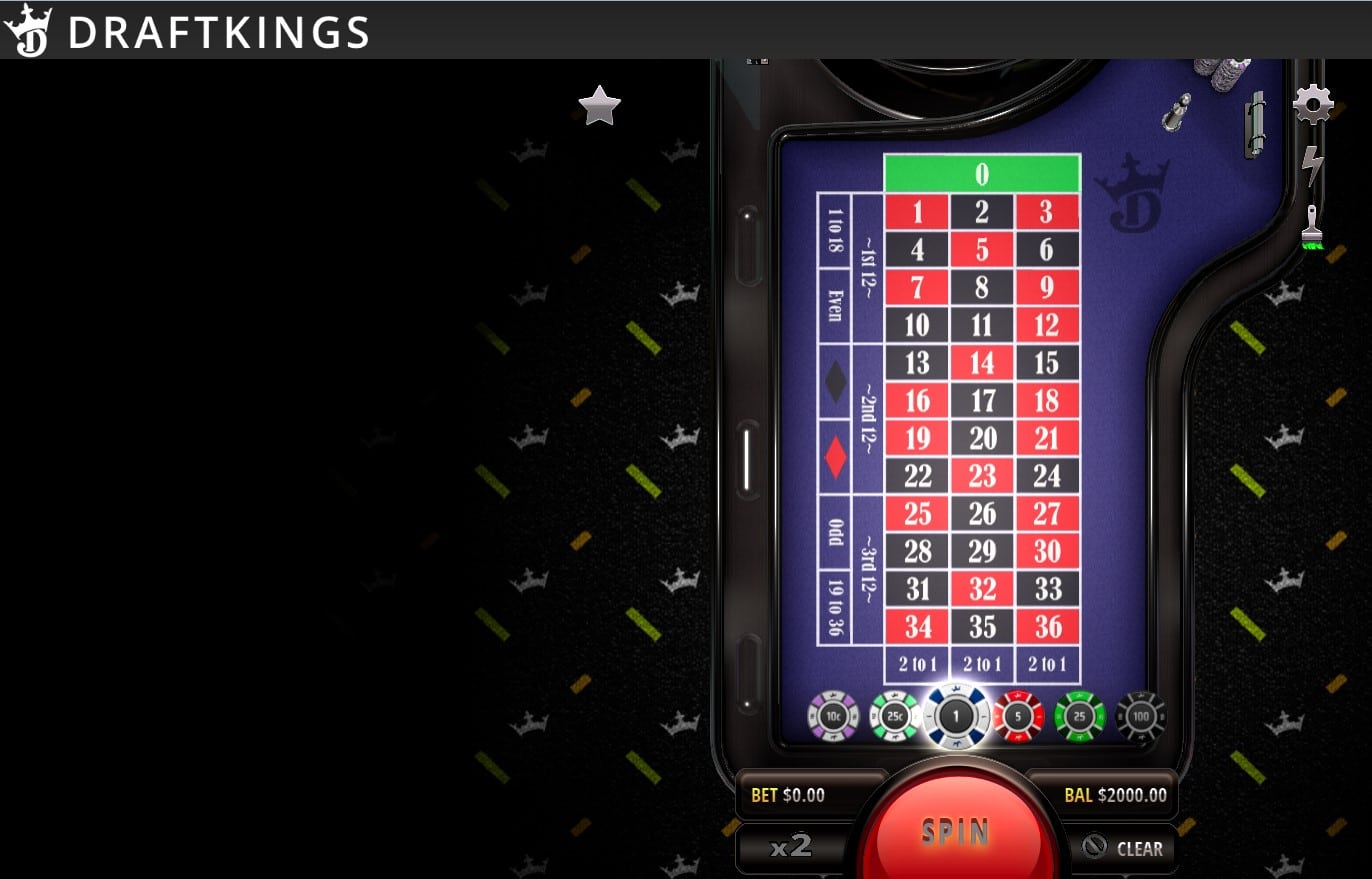The image size is (1372, 879).
Task: Bet on the red diamond
Action: [x=835, y=457]
